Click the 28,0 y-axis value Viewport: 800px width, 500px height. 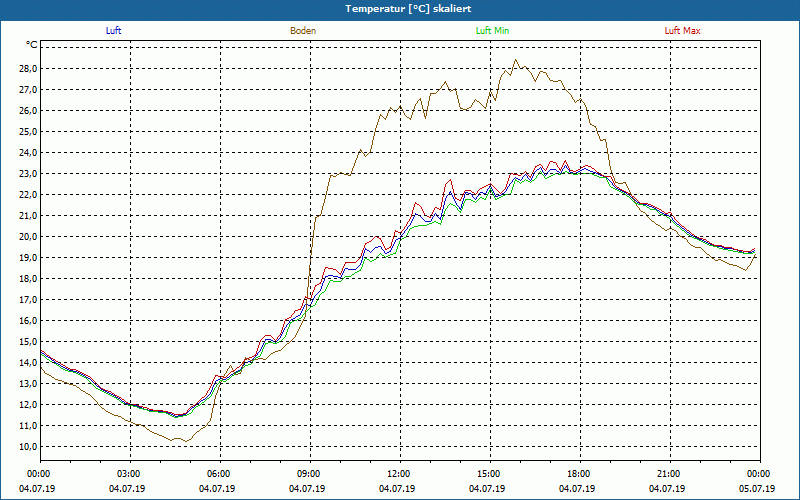29,68
